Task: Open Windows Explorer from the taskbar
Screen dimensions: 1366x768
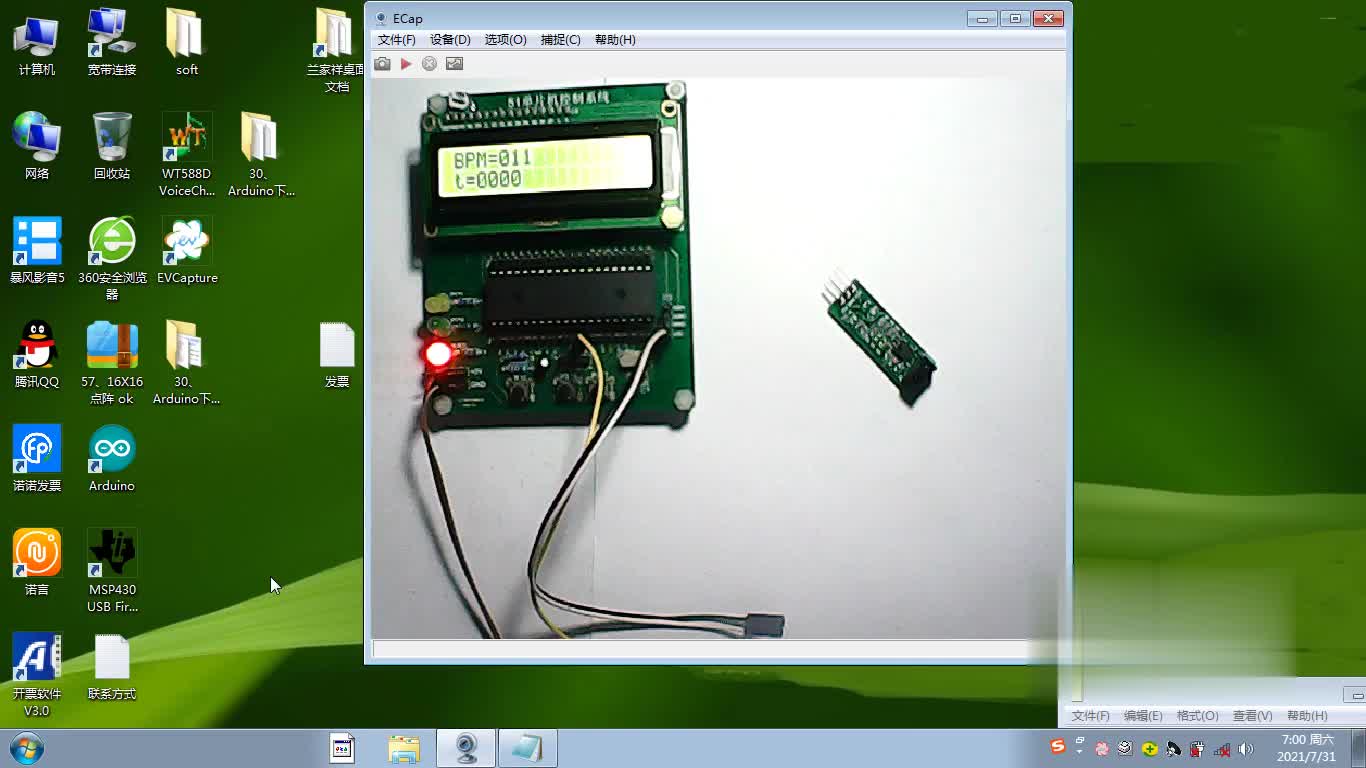Action: point(404,748)
